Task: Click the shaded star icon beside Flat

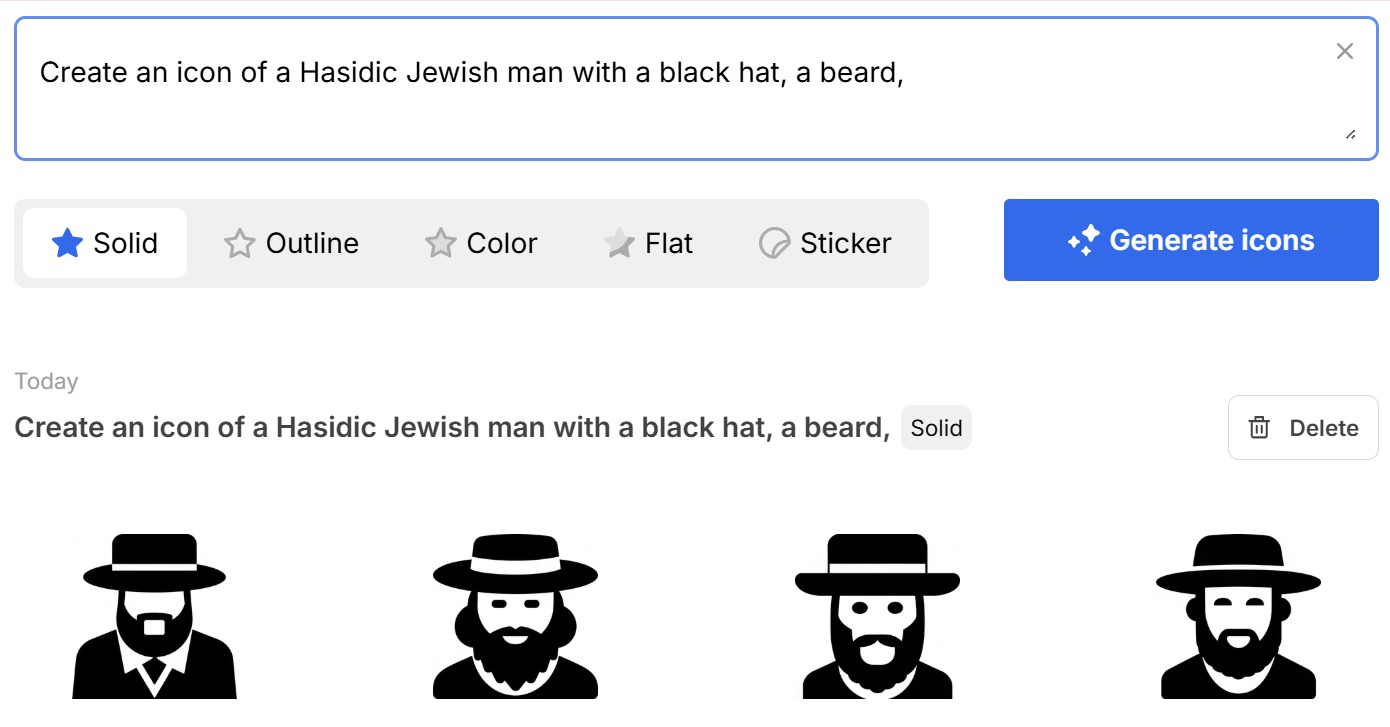Action: (x=620, y=243)
